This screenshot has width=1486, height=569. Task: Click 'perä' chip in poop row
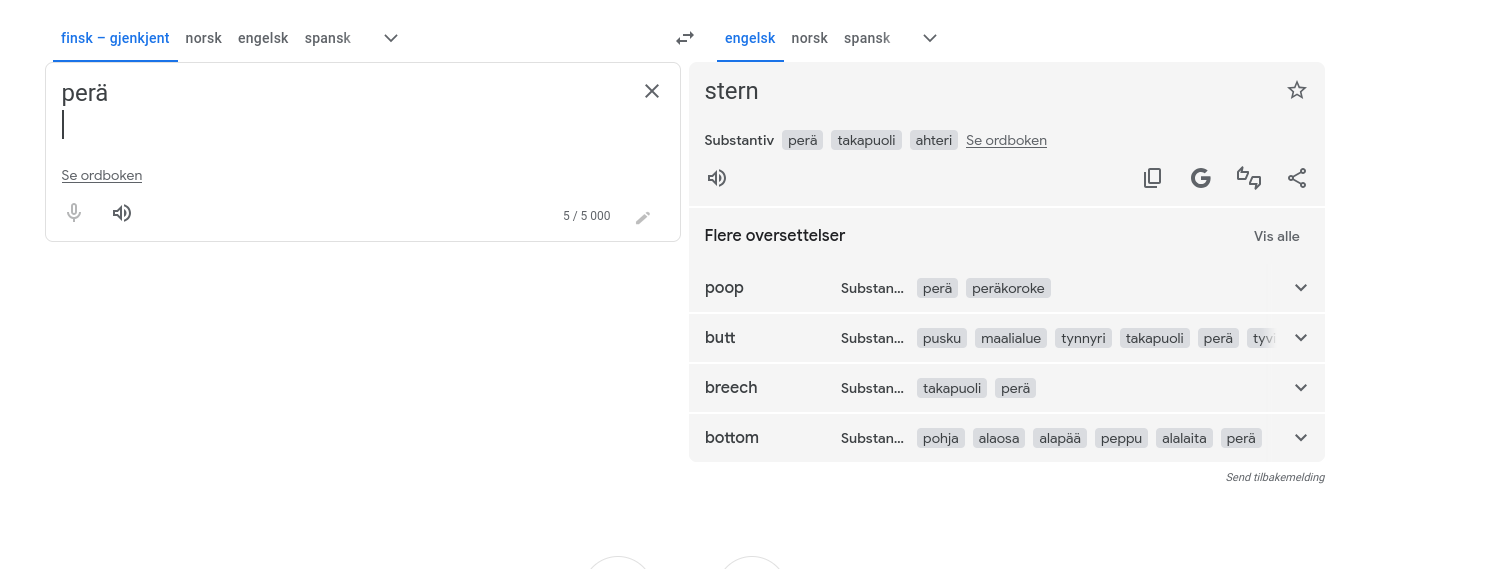click(938, 288)
